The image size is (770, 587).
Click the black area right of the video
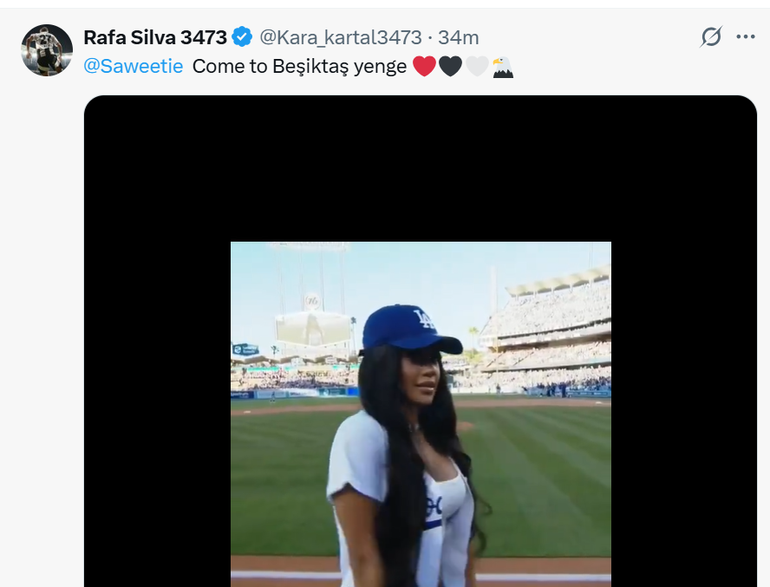(x=683, y=400)
